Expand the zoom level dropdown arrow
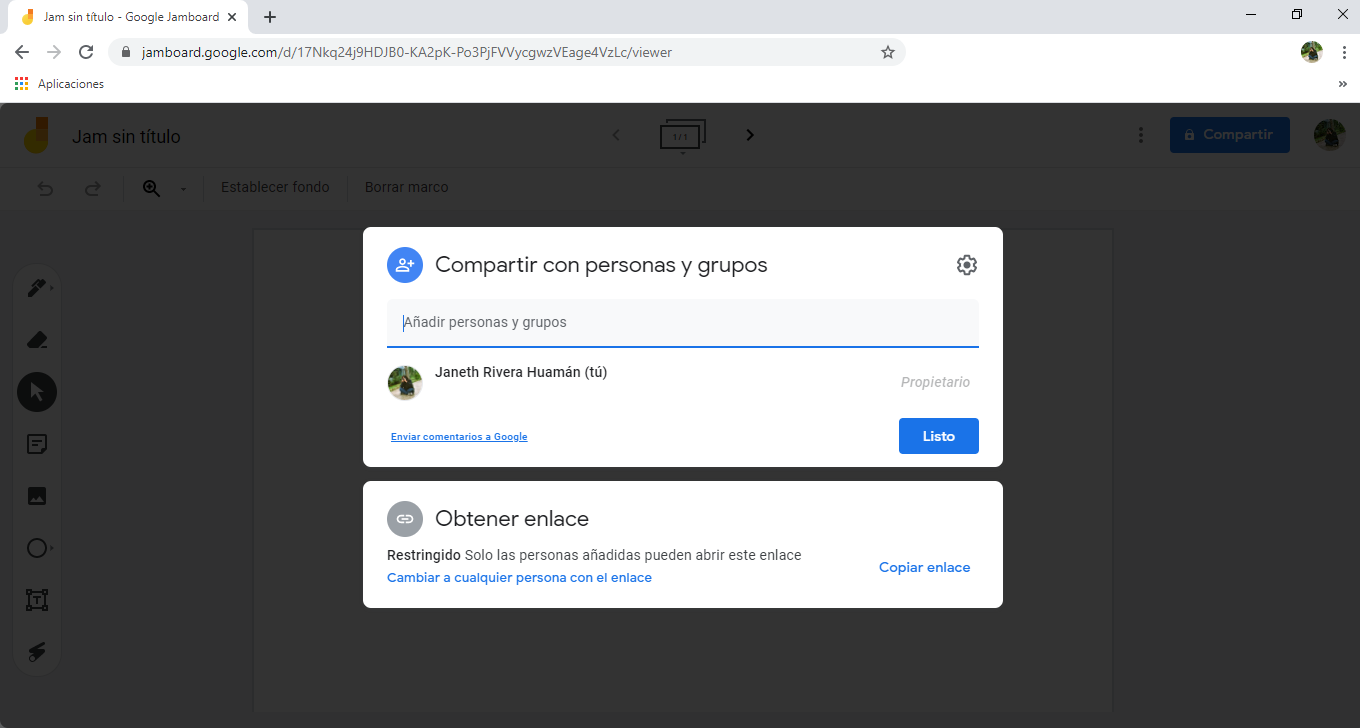The height and width of the screenshot is (728, 1360). (x=183, y=189)
